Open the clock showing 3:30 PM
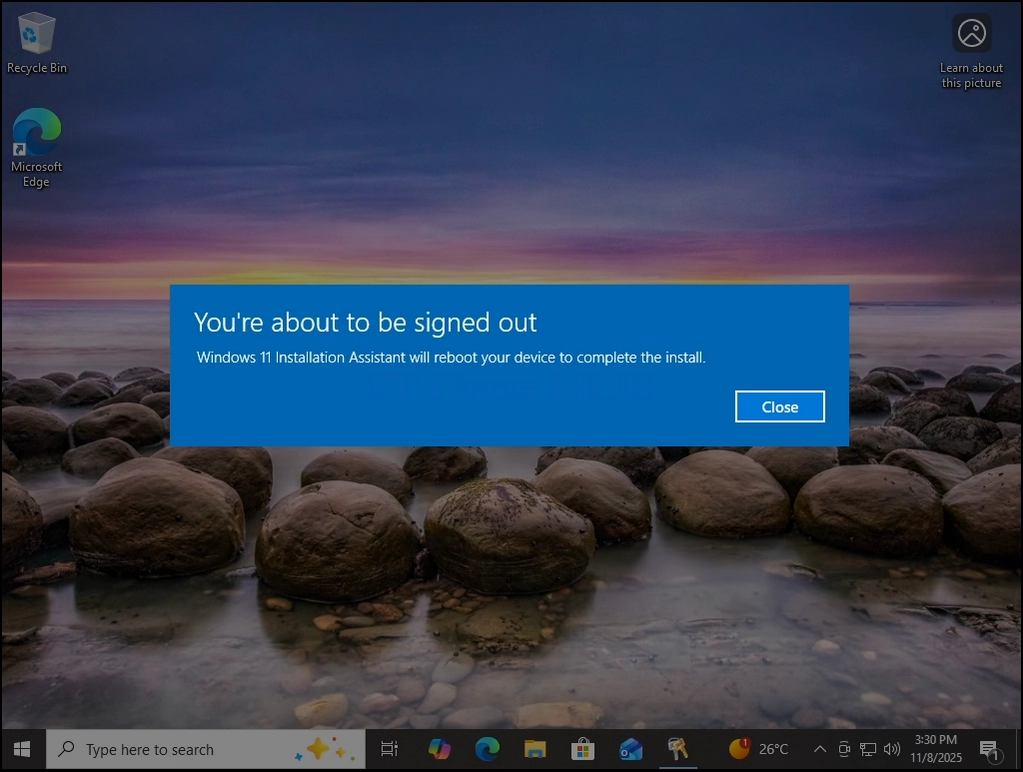Image resolution: width=1023 pixels, height=772 pixels. pos(936,749)
